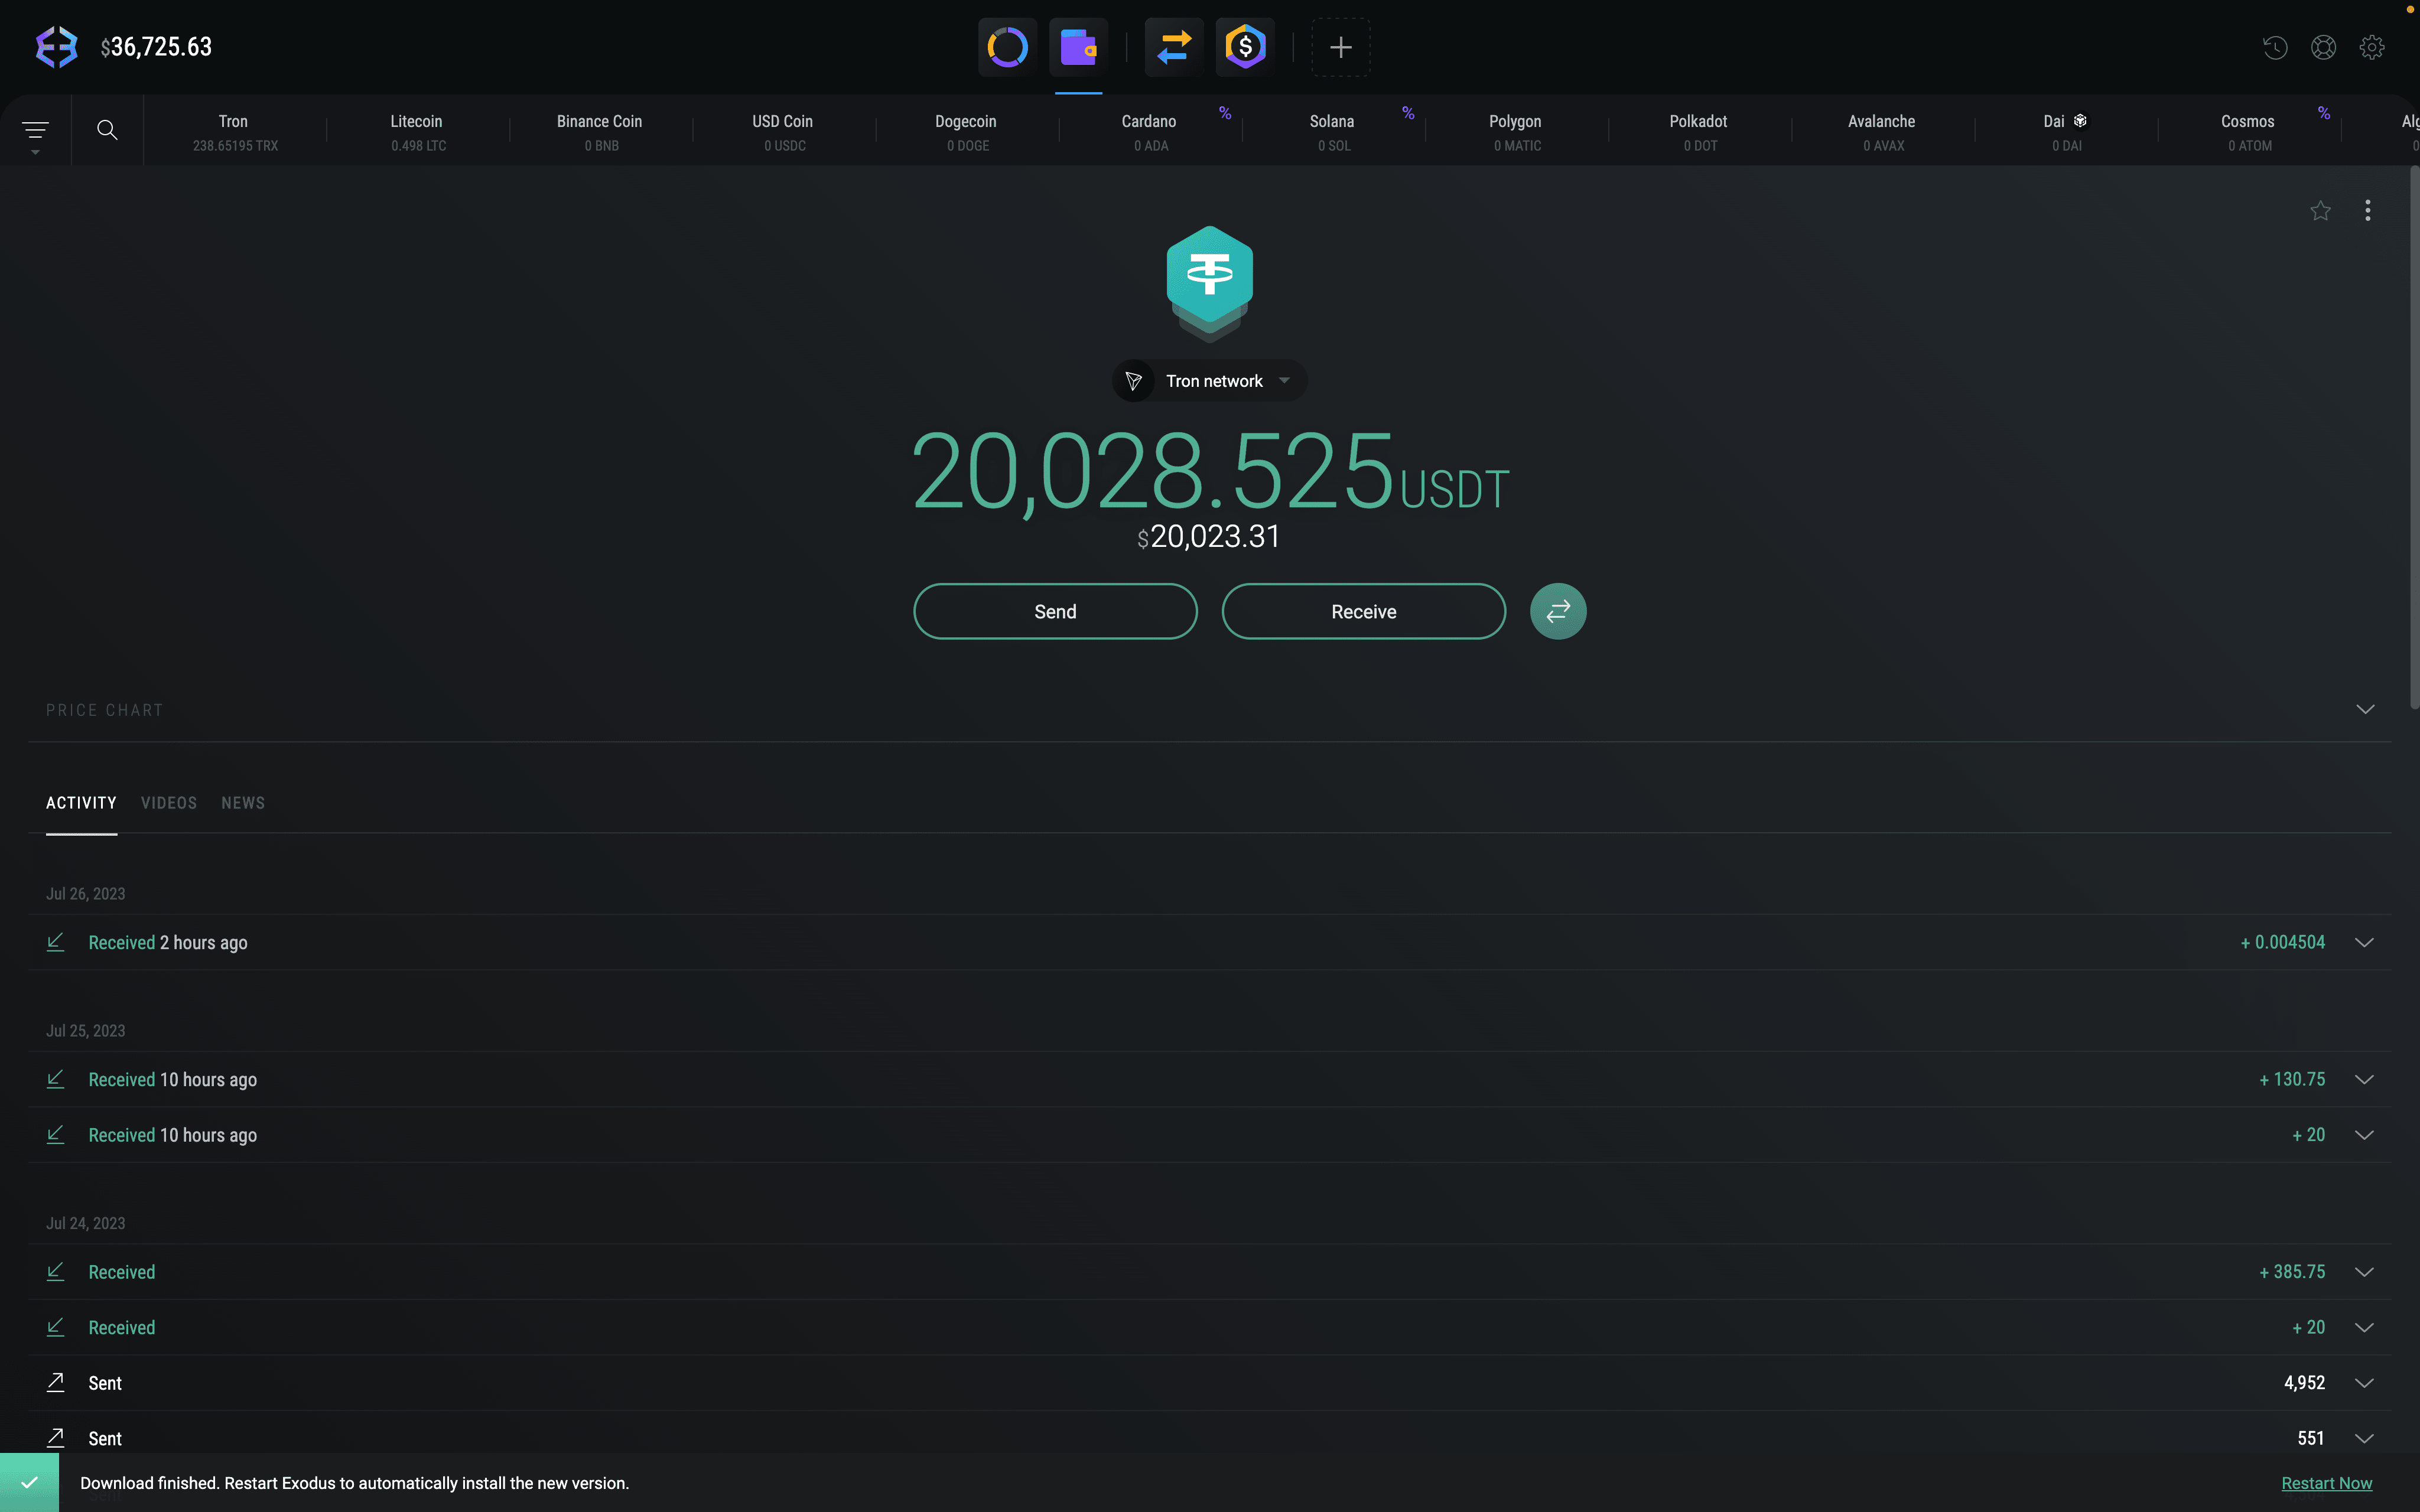This screenshot has width=2420, height=1512.
Task: Click the Cosmos percent rewards icon
Action: [2324, 113]
